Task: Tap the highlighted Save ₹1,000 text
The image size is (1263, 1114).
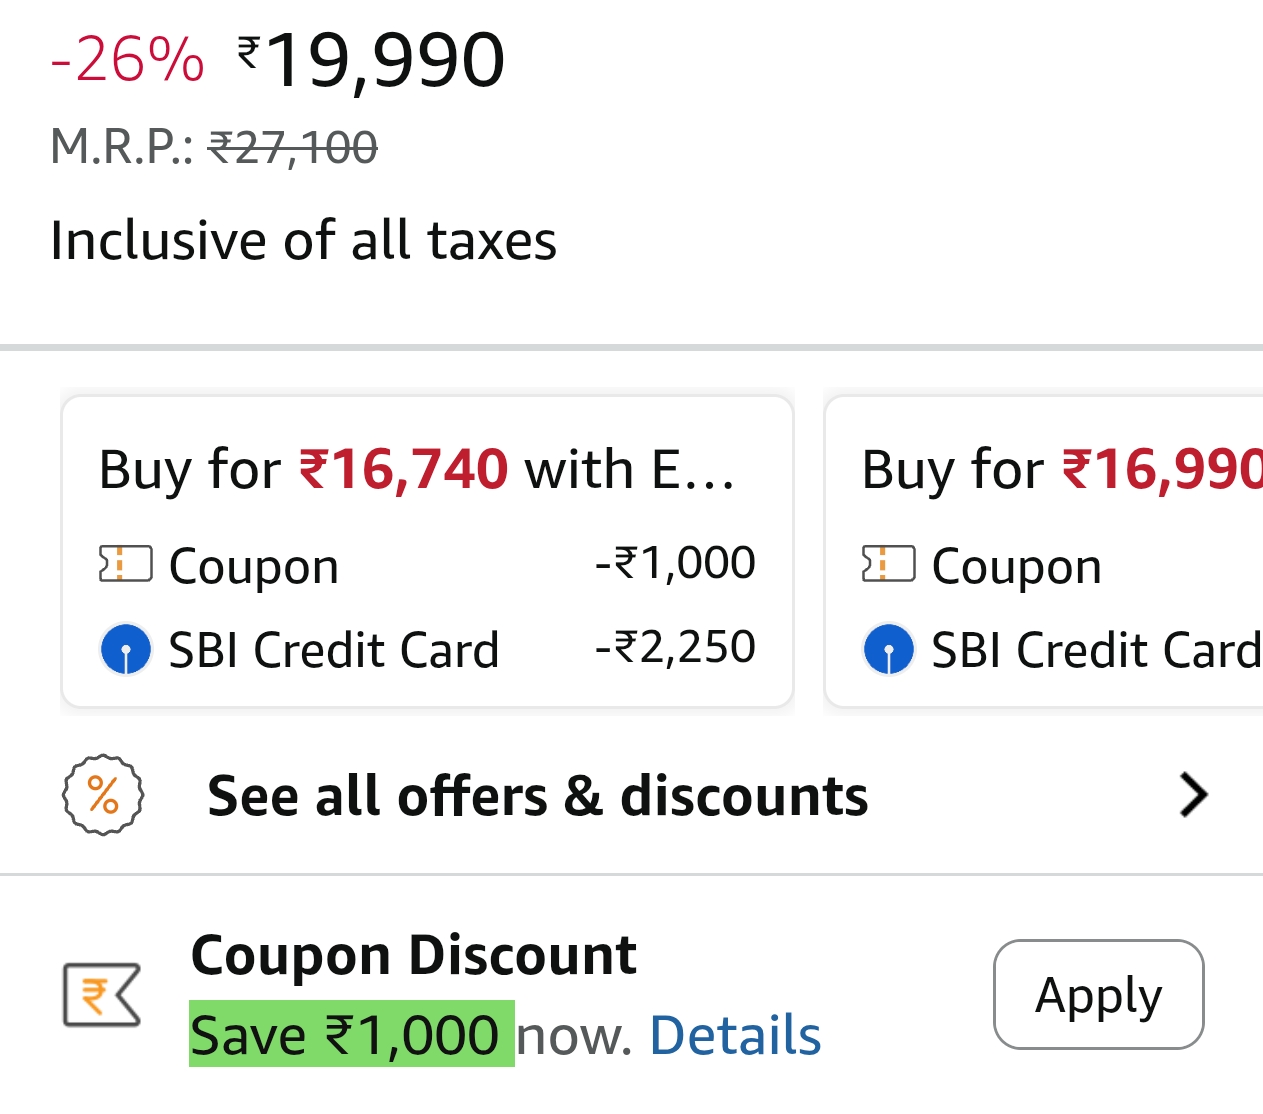Action: [351, 1035]
